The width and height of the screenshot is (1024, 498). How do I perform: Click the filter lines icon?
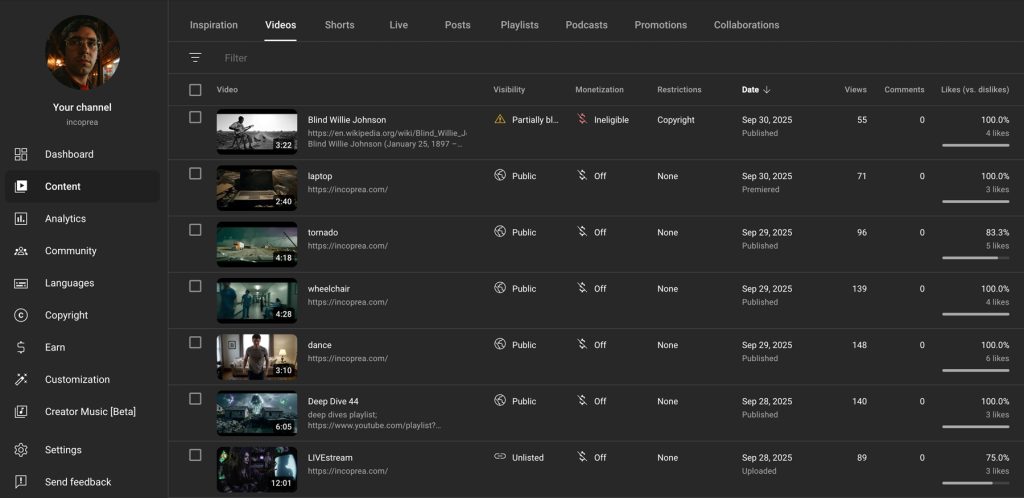[x=195, y=58]
